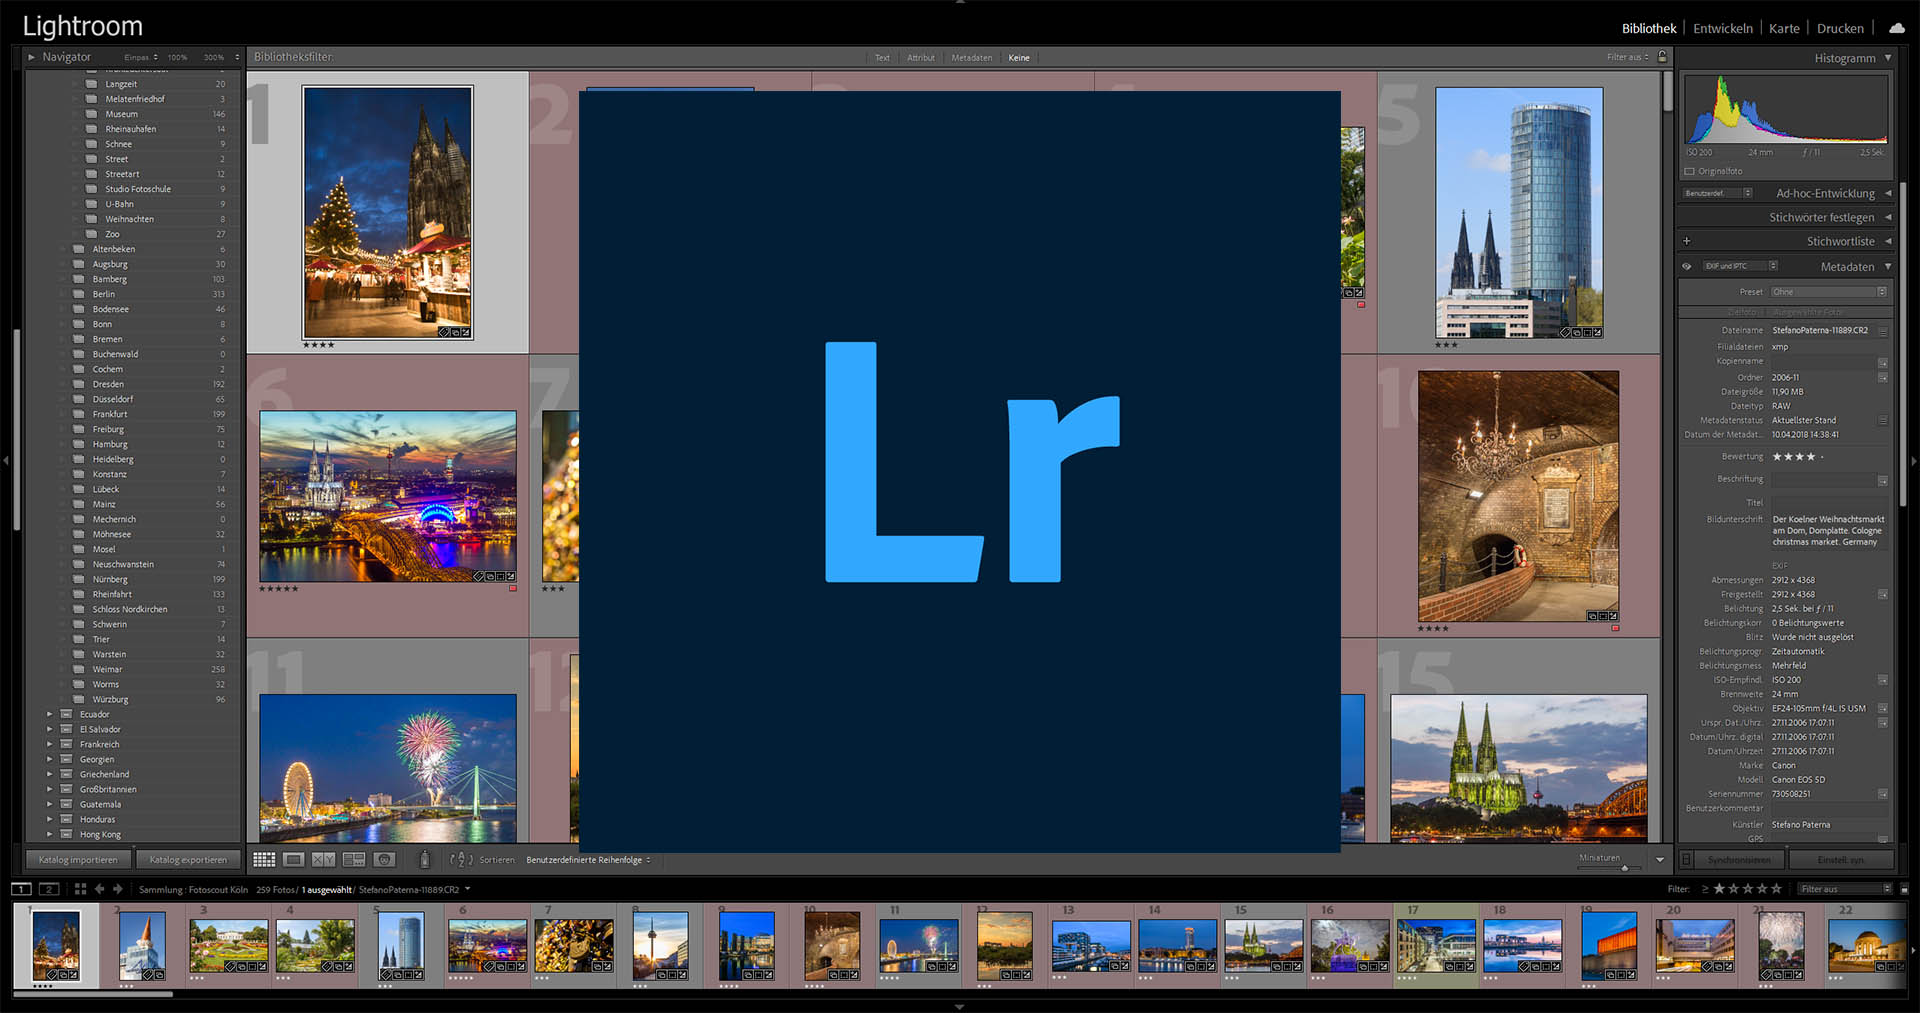Image resolution: width=1920 pixels, height=1013 pixels.
Task: Open the Metadaten filter tab
Action: (x=971, y=57)
